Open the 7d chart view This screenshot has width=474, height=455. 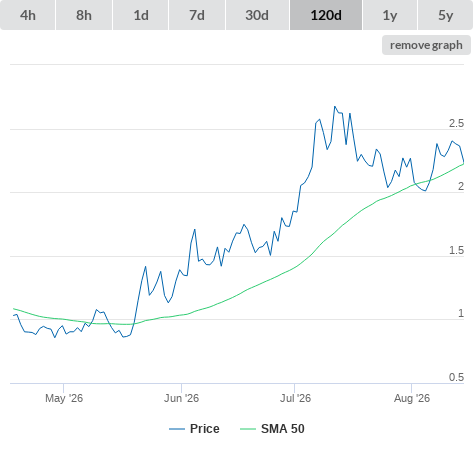[197, 15]
